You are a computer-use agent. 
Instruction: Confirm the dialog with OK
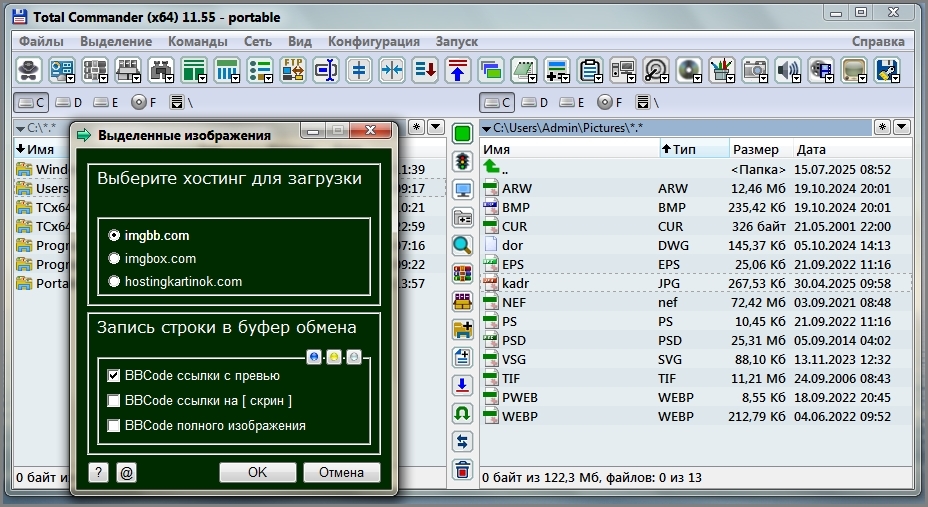click(x=257, y=472)
